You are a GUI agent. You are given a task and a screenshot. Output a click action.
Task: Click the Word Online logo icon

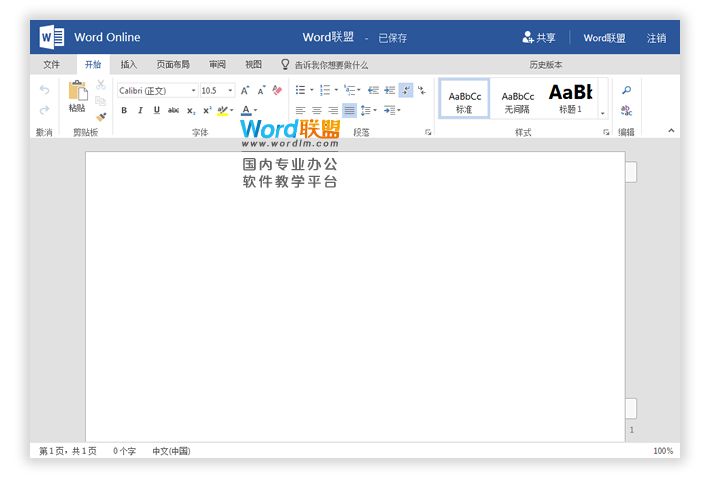(52, 37)
